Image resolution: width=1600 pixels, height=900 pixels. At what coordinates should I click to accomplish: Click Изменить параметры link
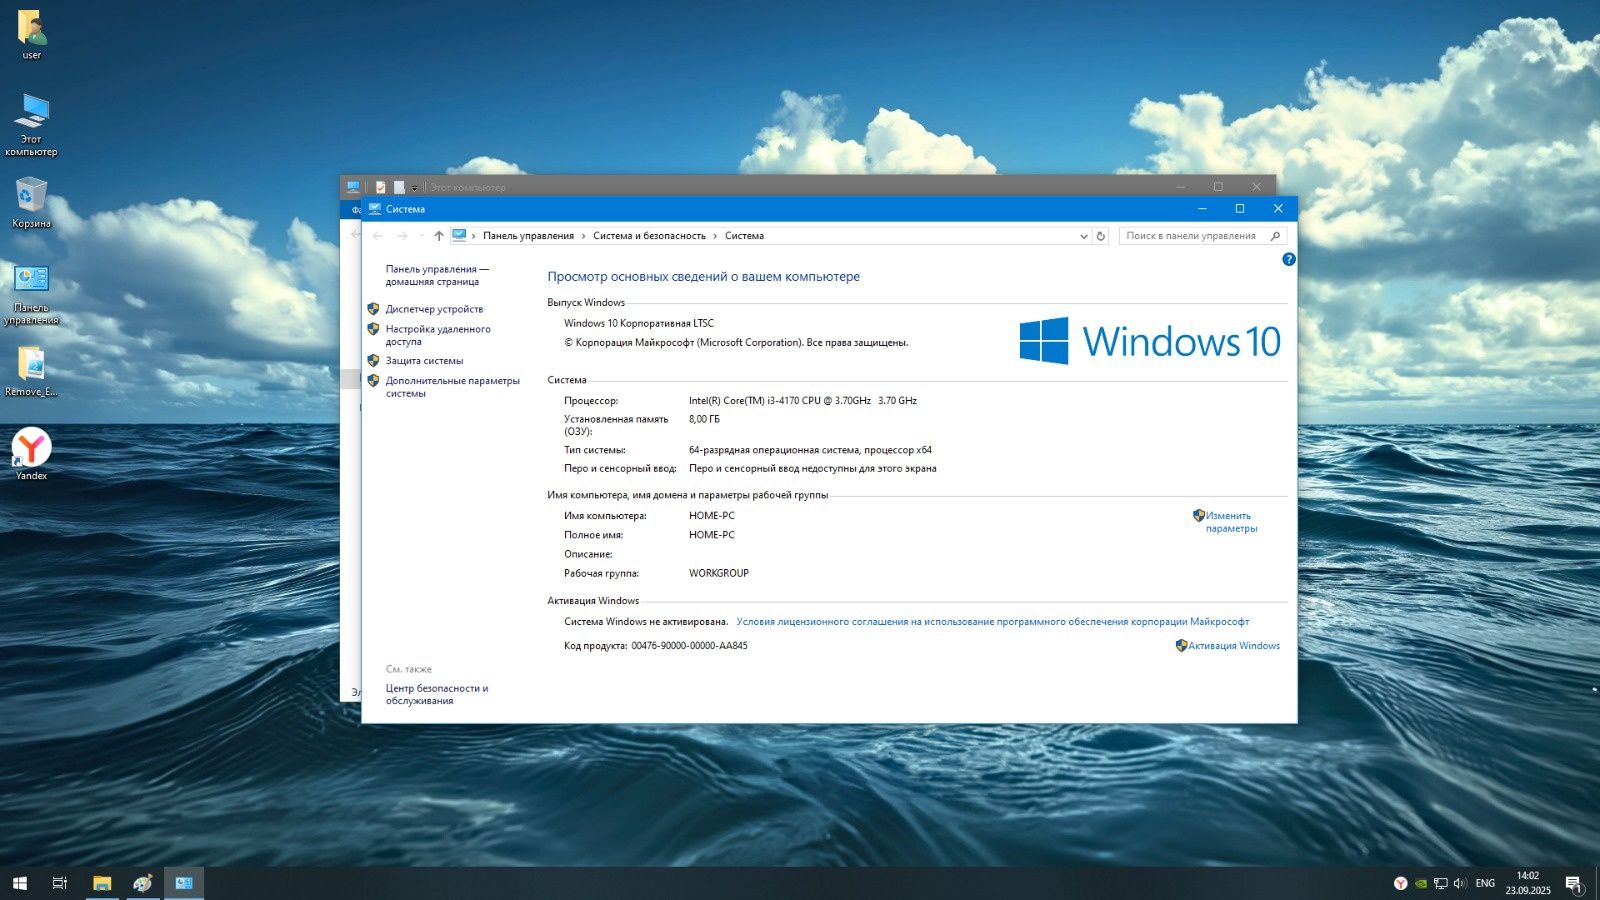[1231, 522]
